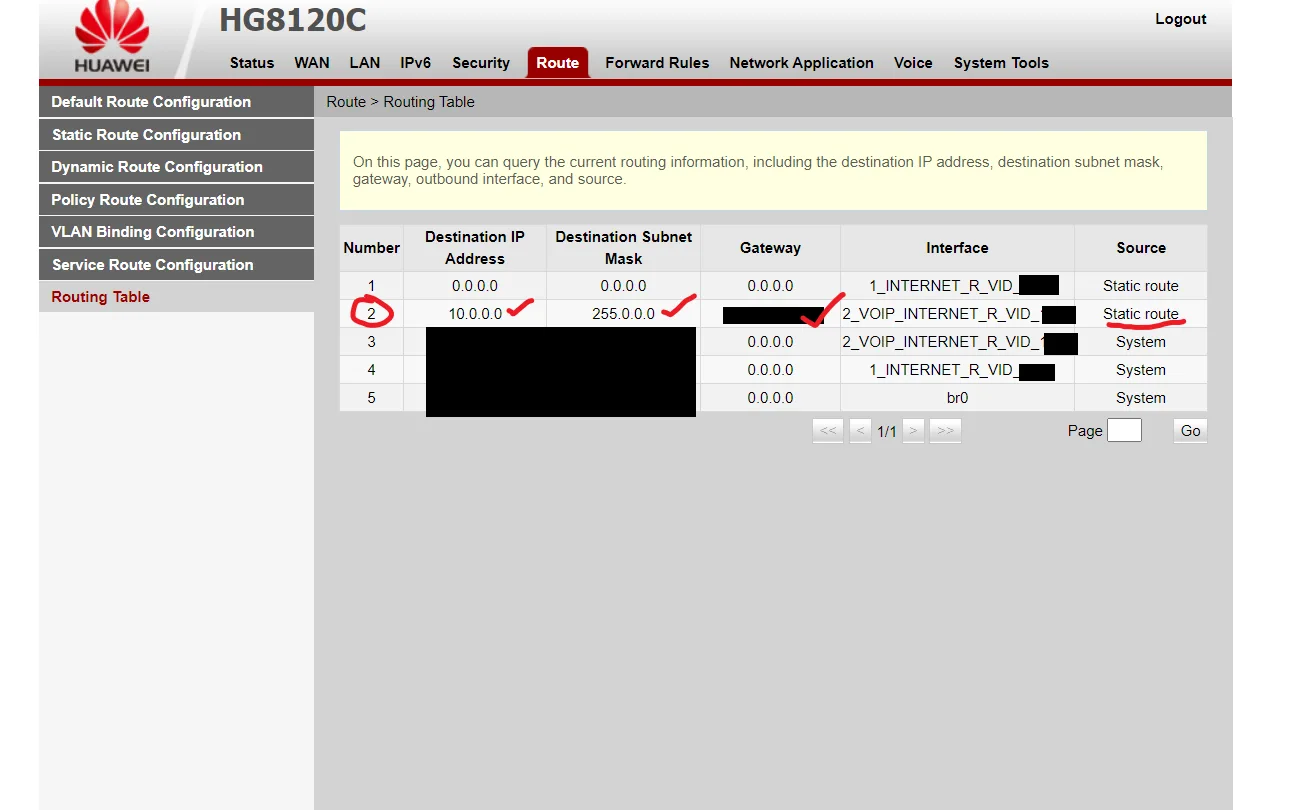The width and height of the screenshot is (1304, 810).
Task: Select VLAN Binding Configuration in sidebar
Action: point(152,232)
